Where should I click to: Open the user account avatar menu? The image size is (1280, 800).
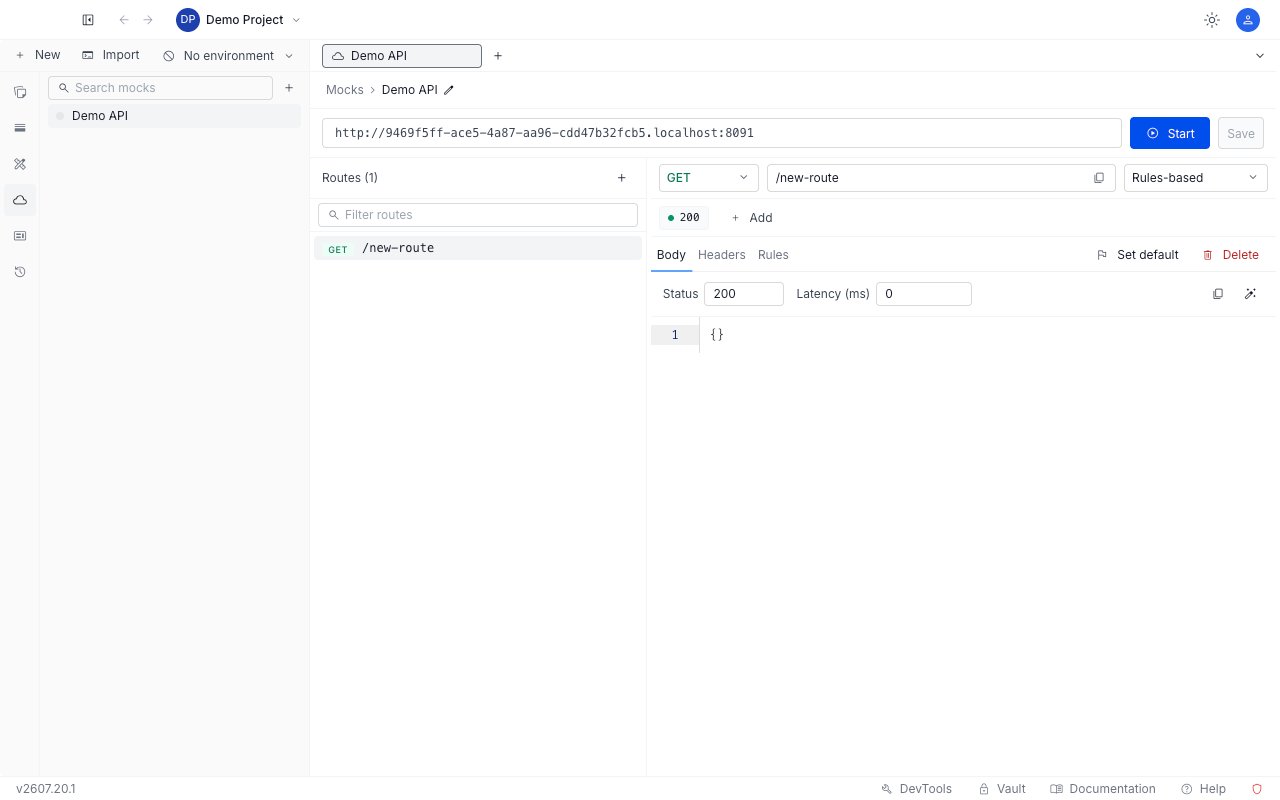point(1247,20)
